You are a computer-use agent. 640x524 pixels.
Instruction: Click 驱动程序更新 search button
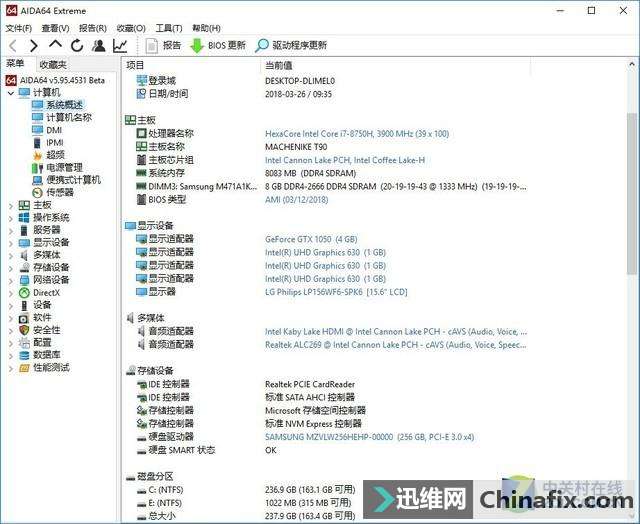[x=291, y=45]
